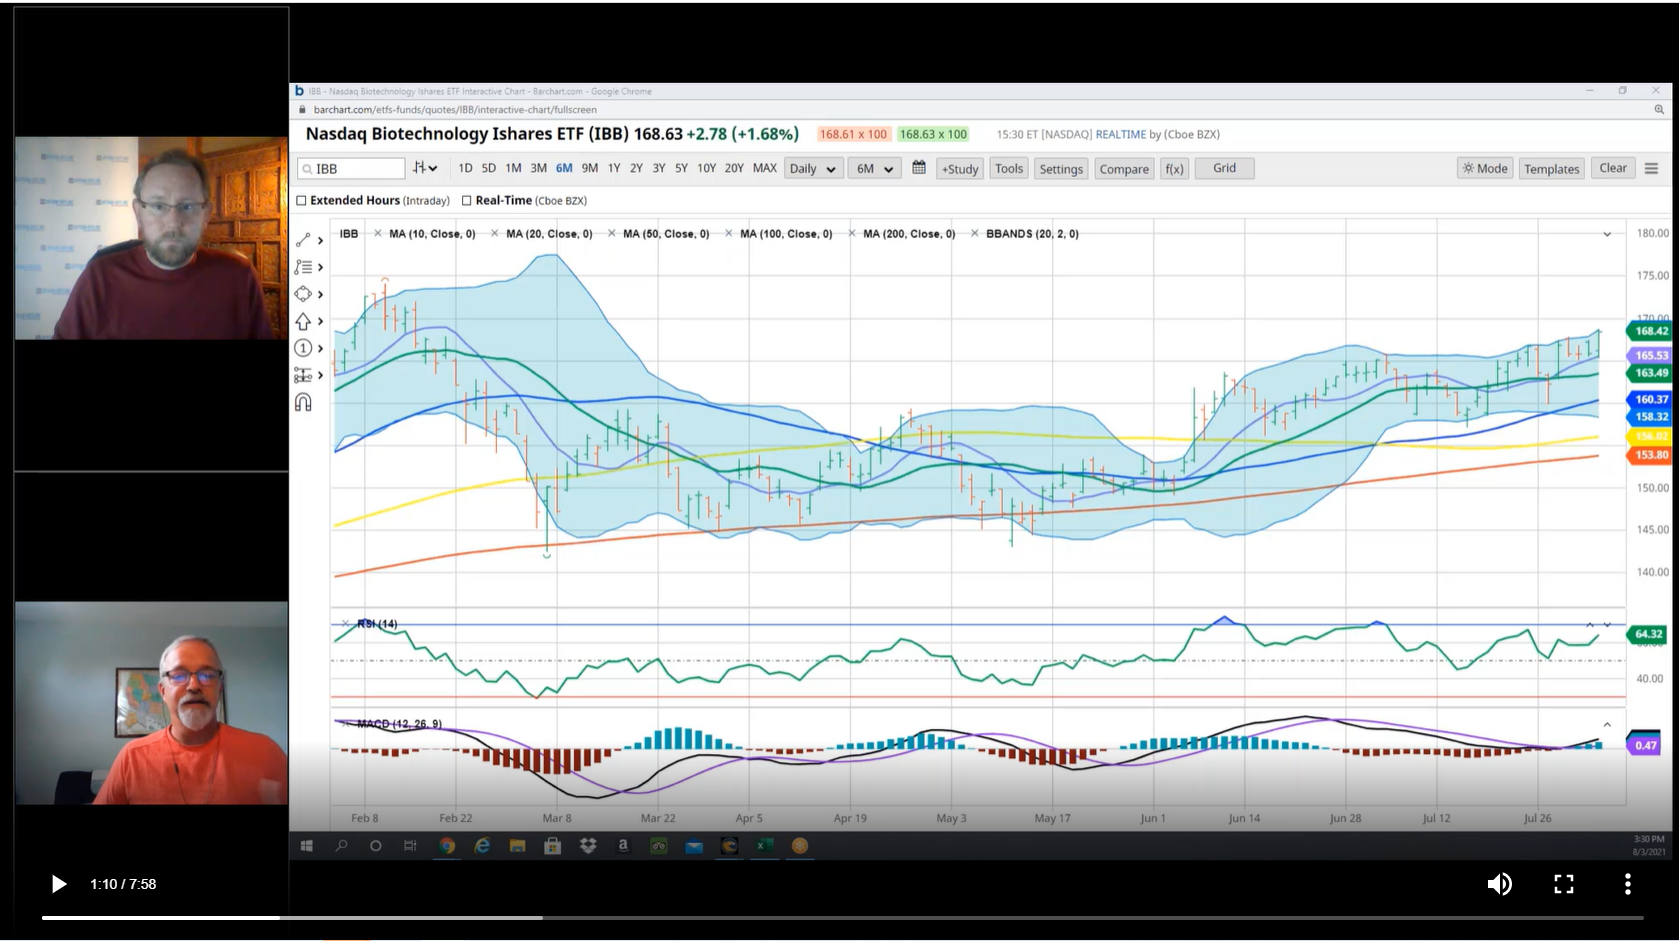Click the +Study button

[961, 169]
